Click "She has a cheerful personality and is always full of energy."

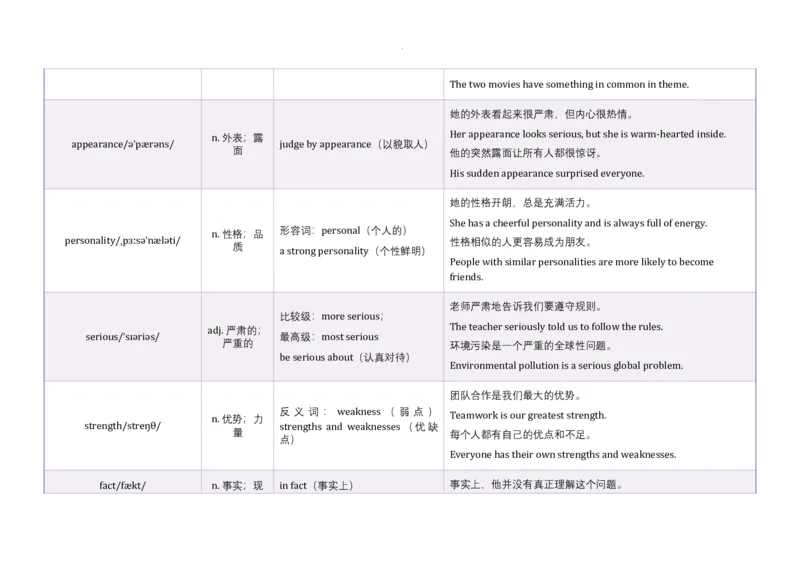(x=578, y=223)
